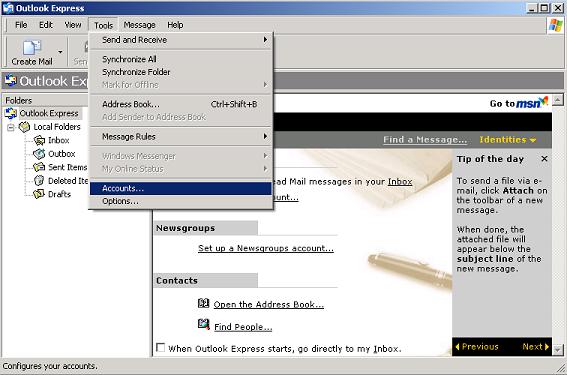Click the Folders pane header

[x=45, y=100]
